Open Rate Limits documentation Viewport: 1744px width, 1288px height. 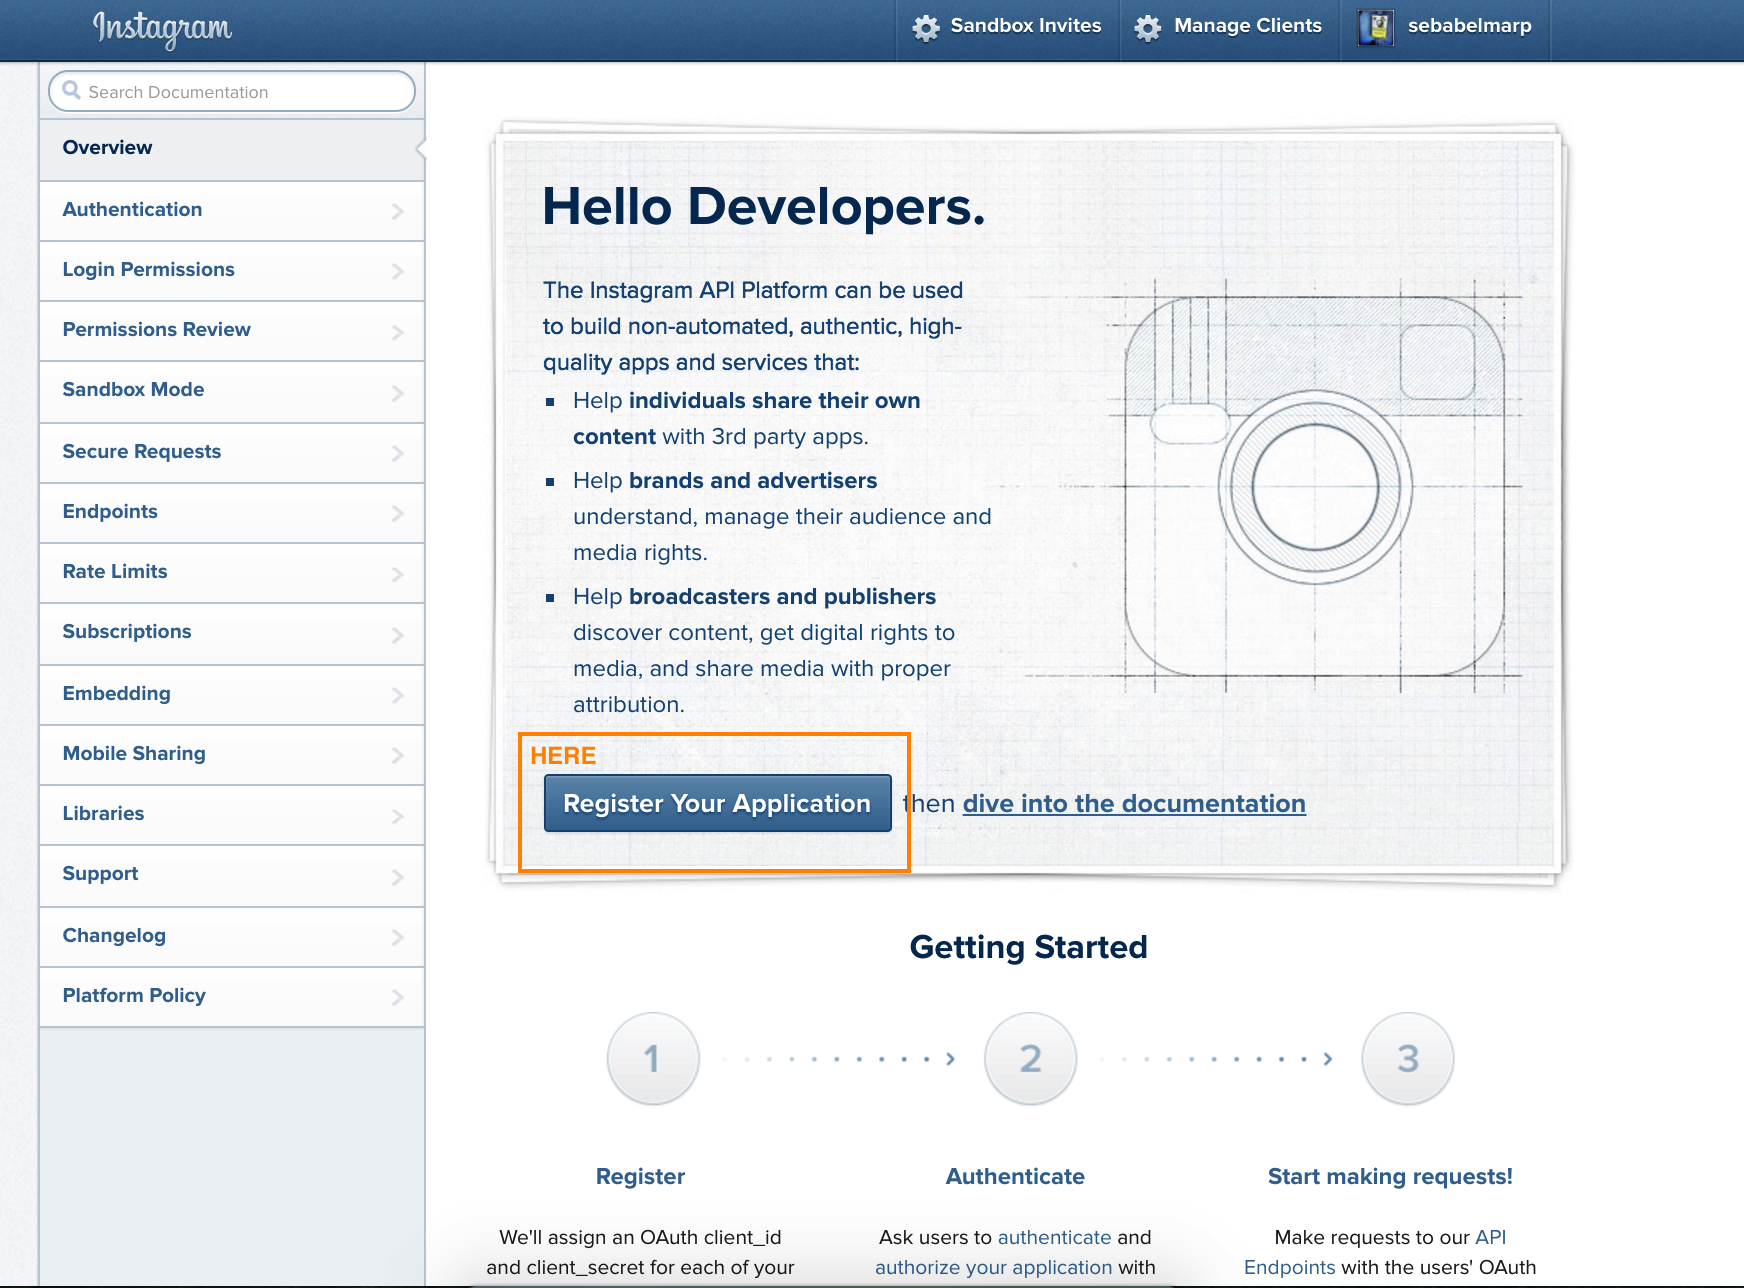232,572
